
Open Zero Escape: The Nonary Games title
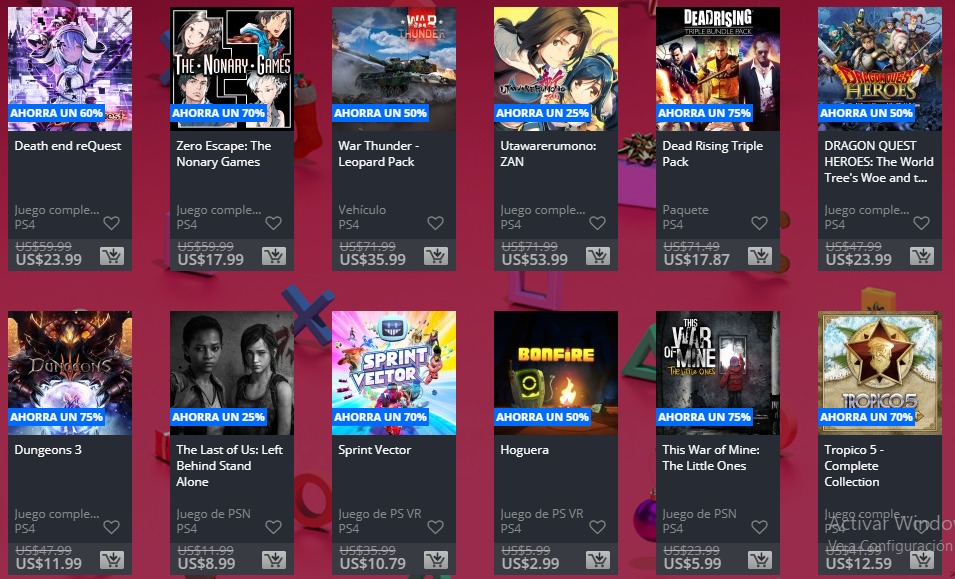pyautogui.click(x=224, y=153)
